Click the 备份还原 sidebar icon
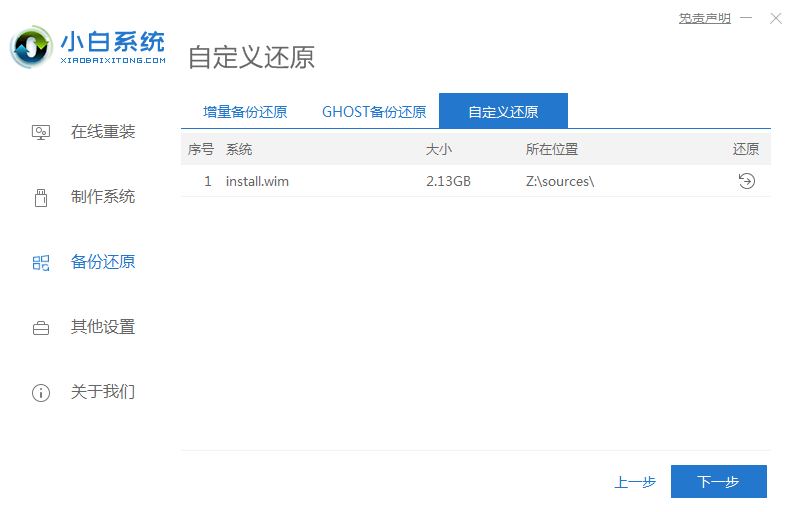This screenshot has height=512, width=800. click(41, 263)
